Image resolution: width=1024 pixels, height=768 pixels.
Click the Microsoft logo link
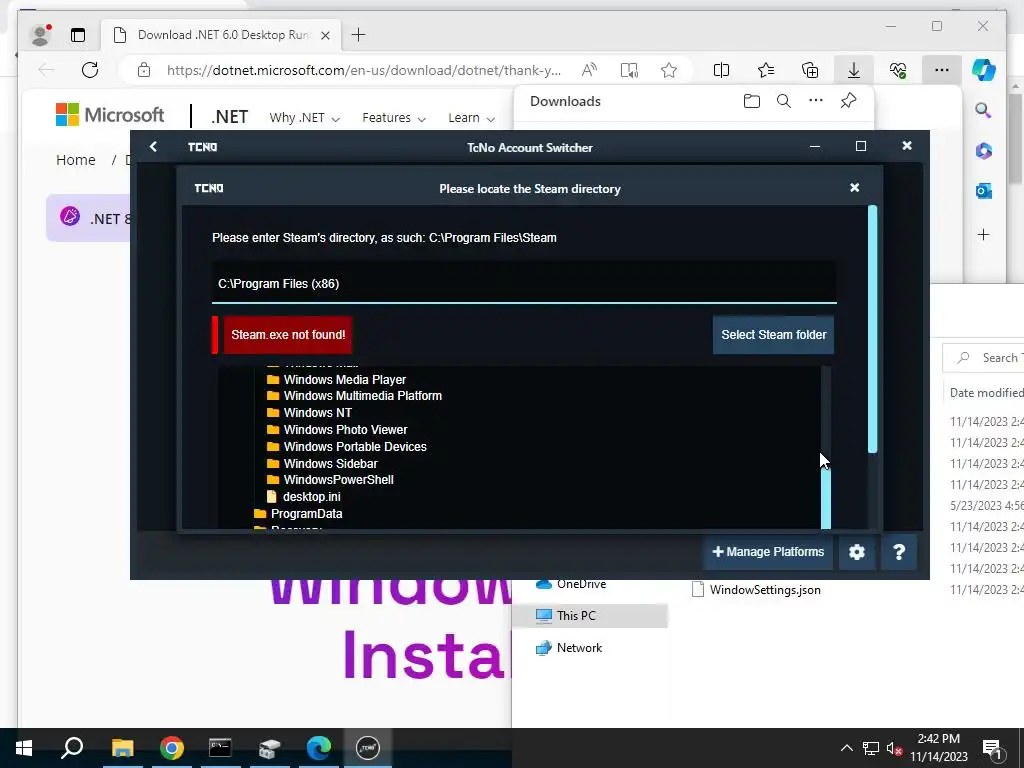[x=110, y=115]
